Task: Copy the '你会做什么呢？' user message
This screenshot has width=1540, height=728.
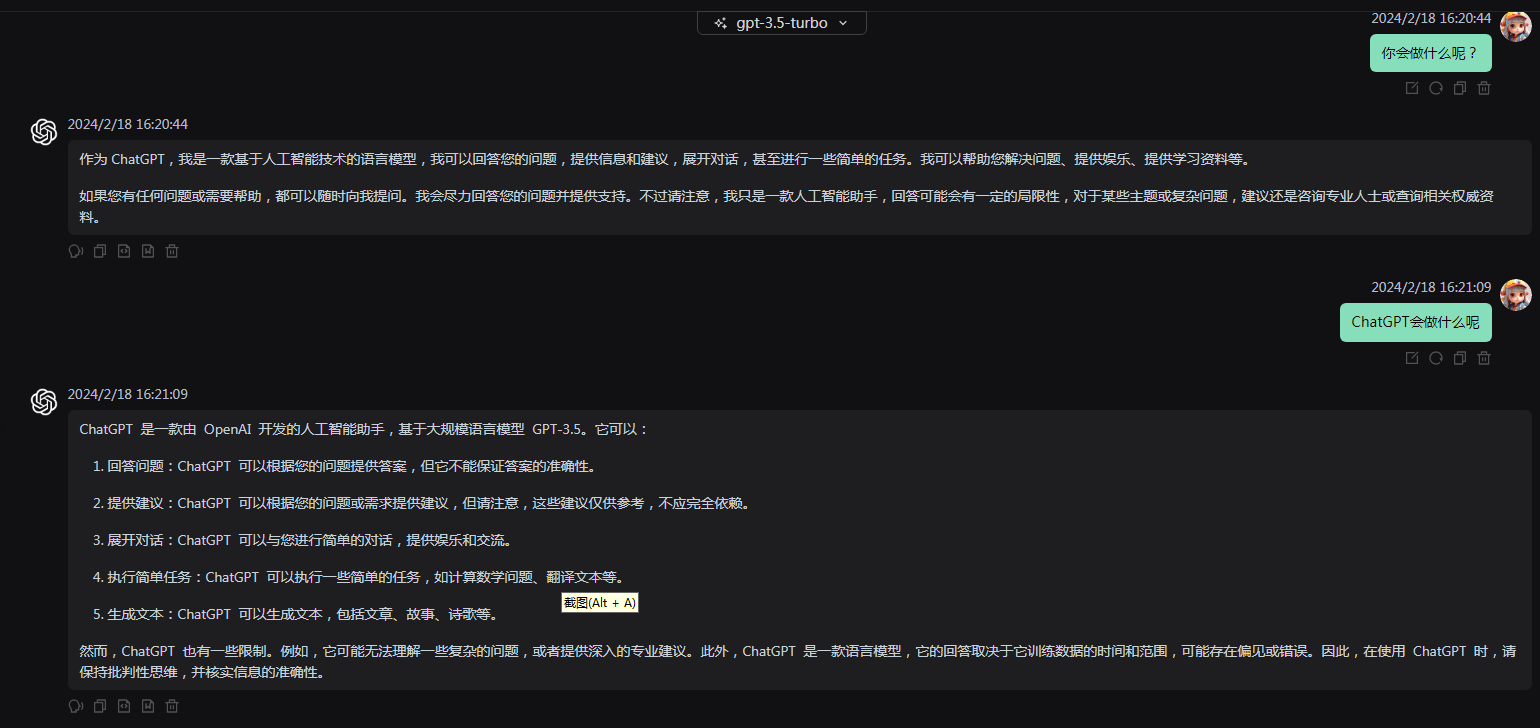Action: (1459, 88)
